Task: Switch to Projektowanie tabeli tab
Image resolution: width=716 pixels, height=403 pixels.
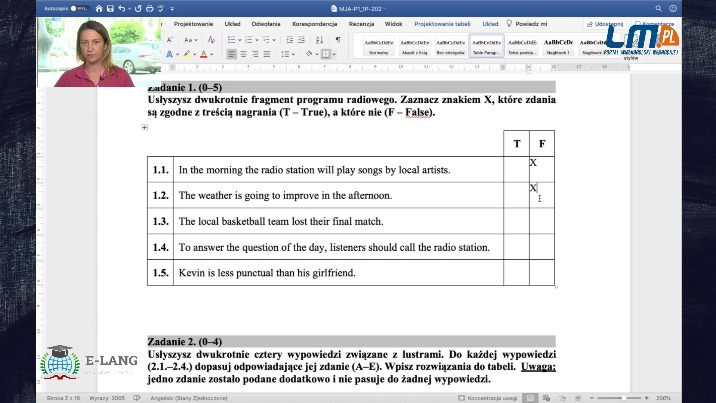Action: [x=442, y=24]
